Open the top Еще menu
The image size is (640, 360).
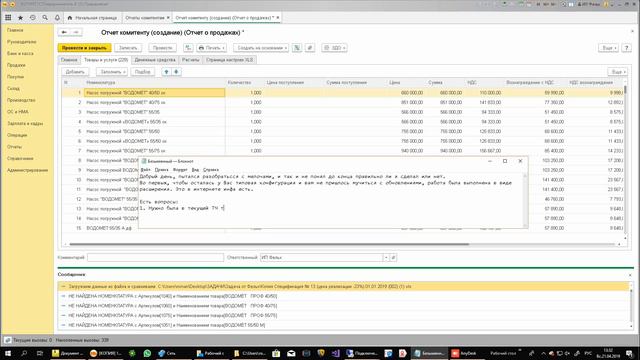tap(608, 48)
